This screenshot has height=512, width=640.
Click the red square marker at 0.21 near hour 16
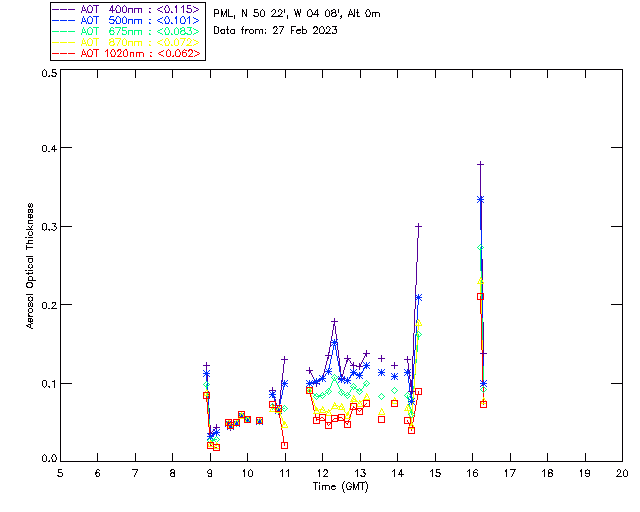pyautogui.click(x=480, y=296)
